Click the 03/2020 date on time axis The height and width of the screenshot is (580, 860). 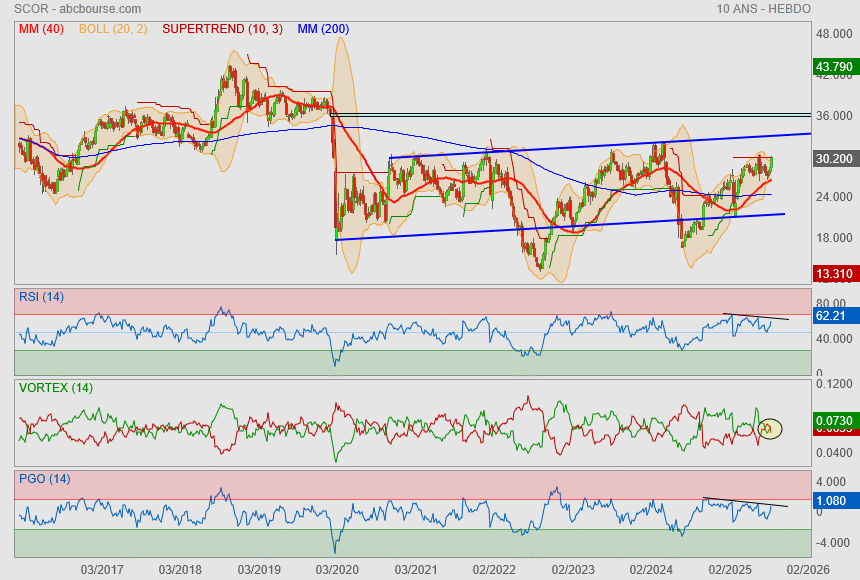(x=337, y=569)
